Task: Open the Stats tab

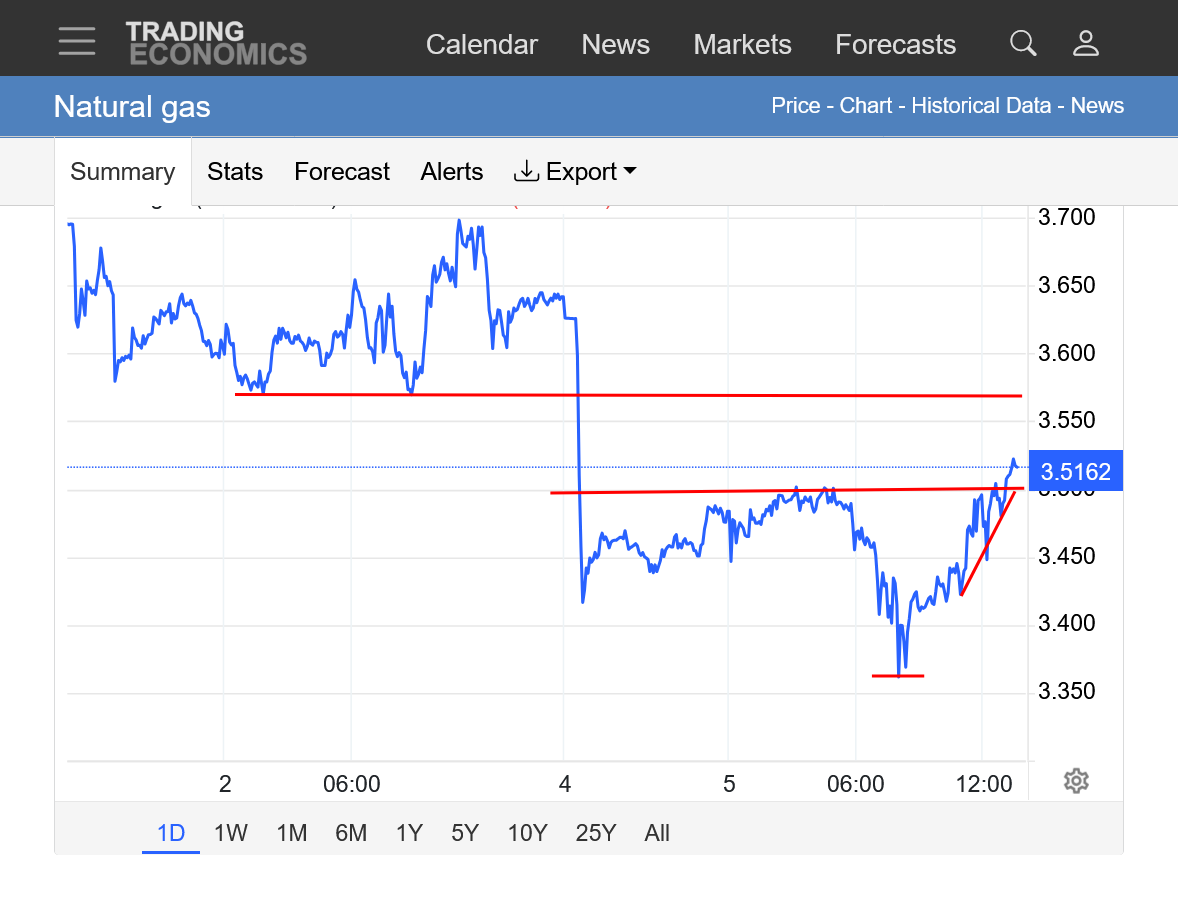Action: (235, 172)
